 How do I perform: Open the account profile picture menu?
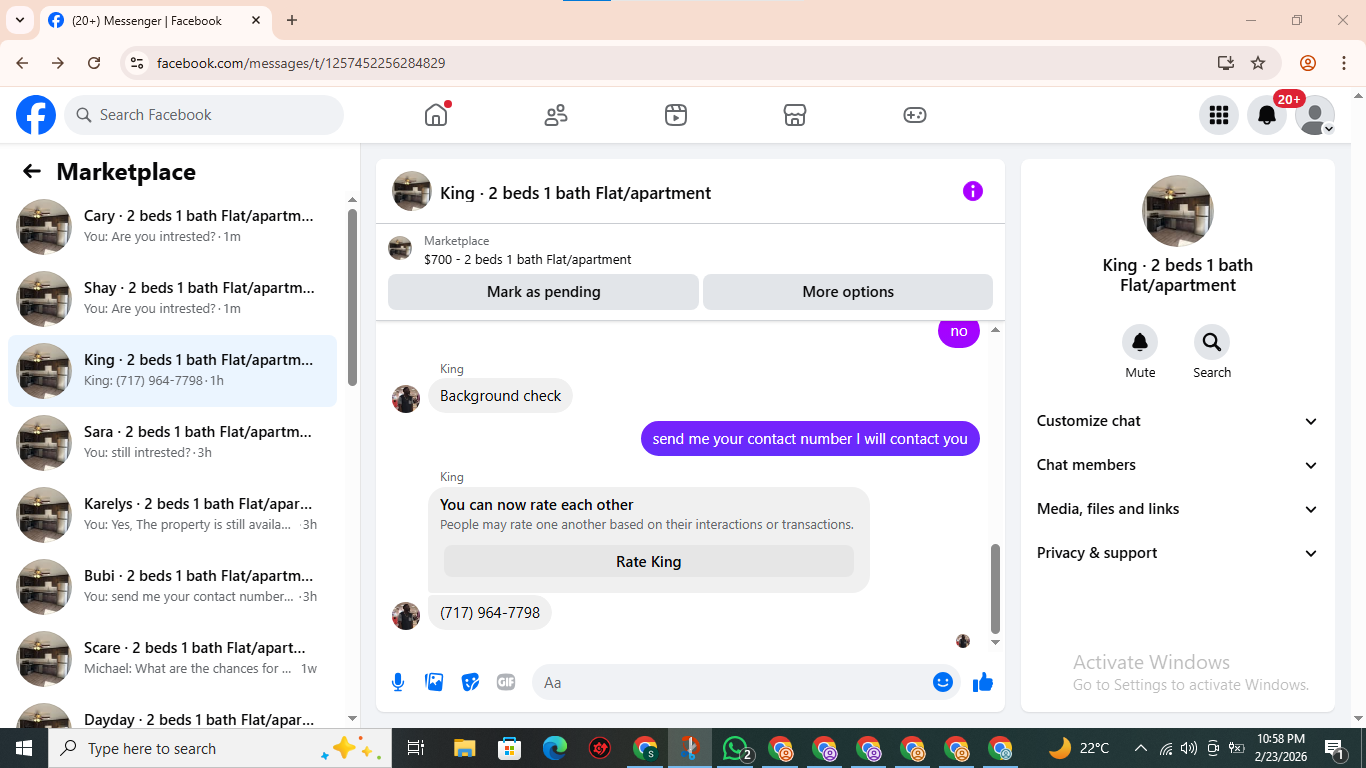tap(1314, 115)
